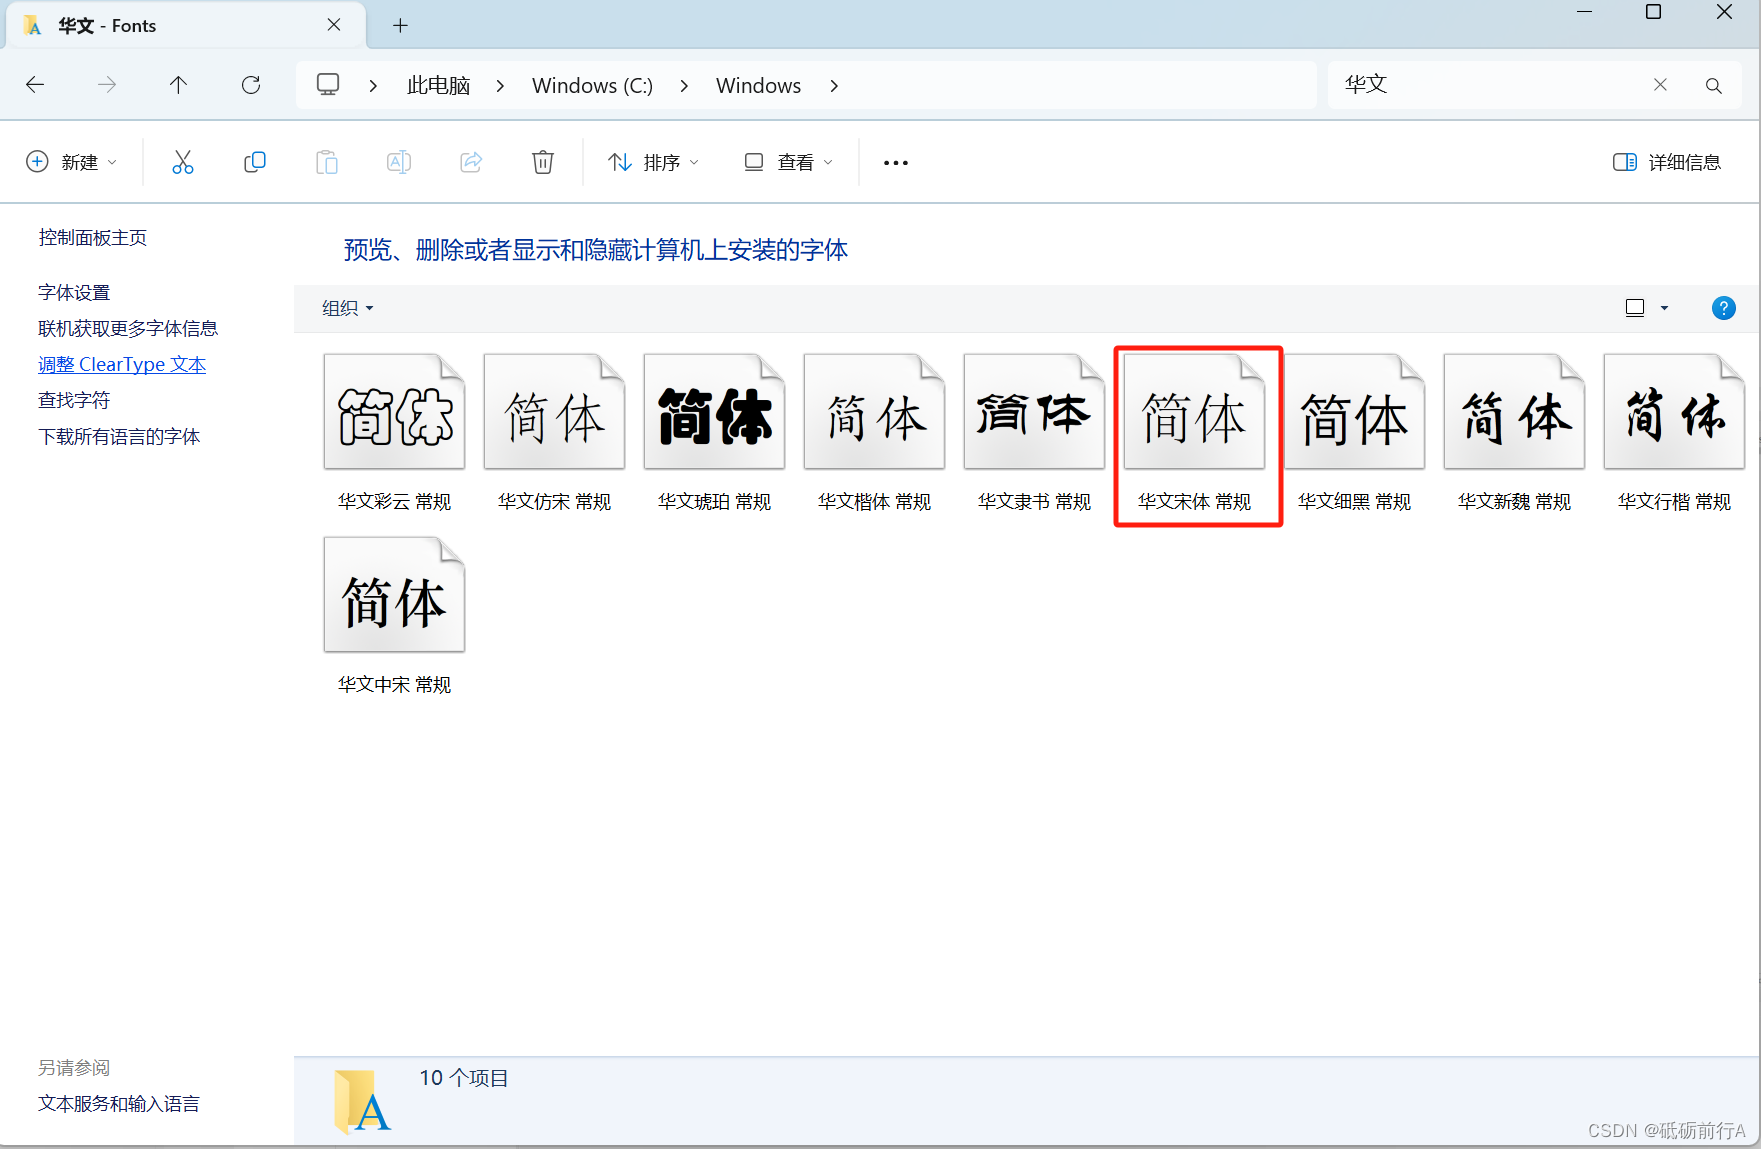
Task: Select the 华文新魏 常规 font
Action: click(x=1515, y=433)
